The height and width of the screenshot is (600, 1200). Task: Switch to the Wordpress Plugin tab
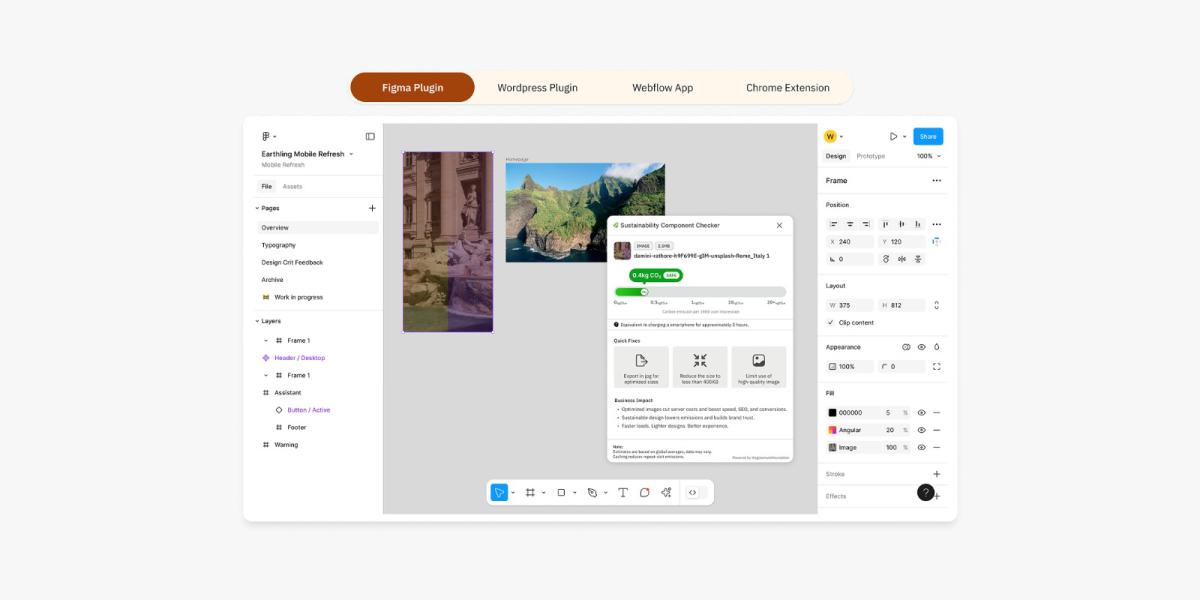pyautogui.click(x=537, y=88)
